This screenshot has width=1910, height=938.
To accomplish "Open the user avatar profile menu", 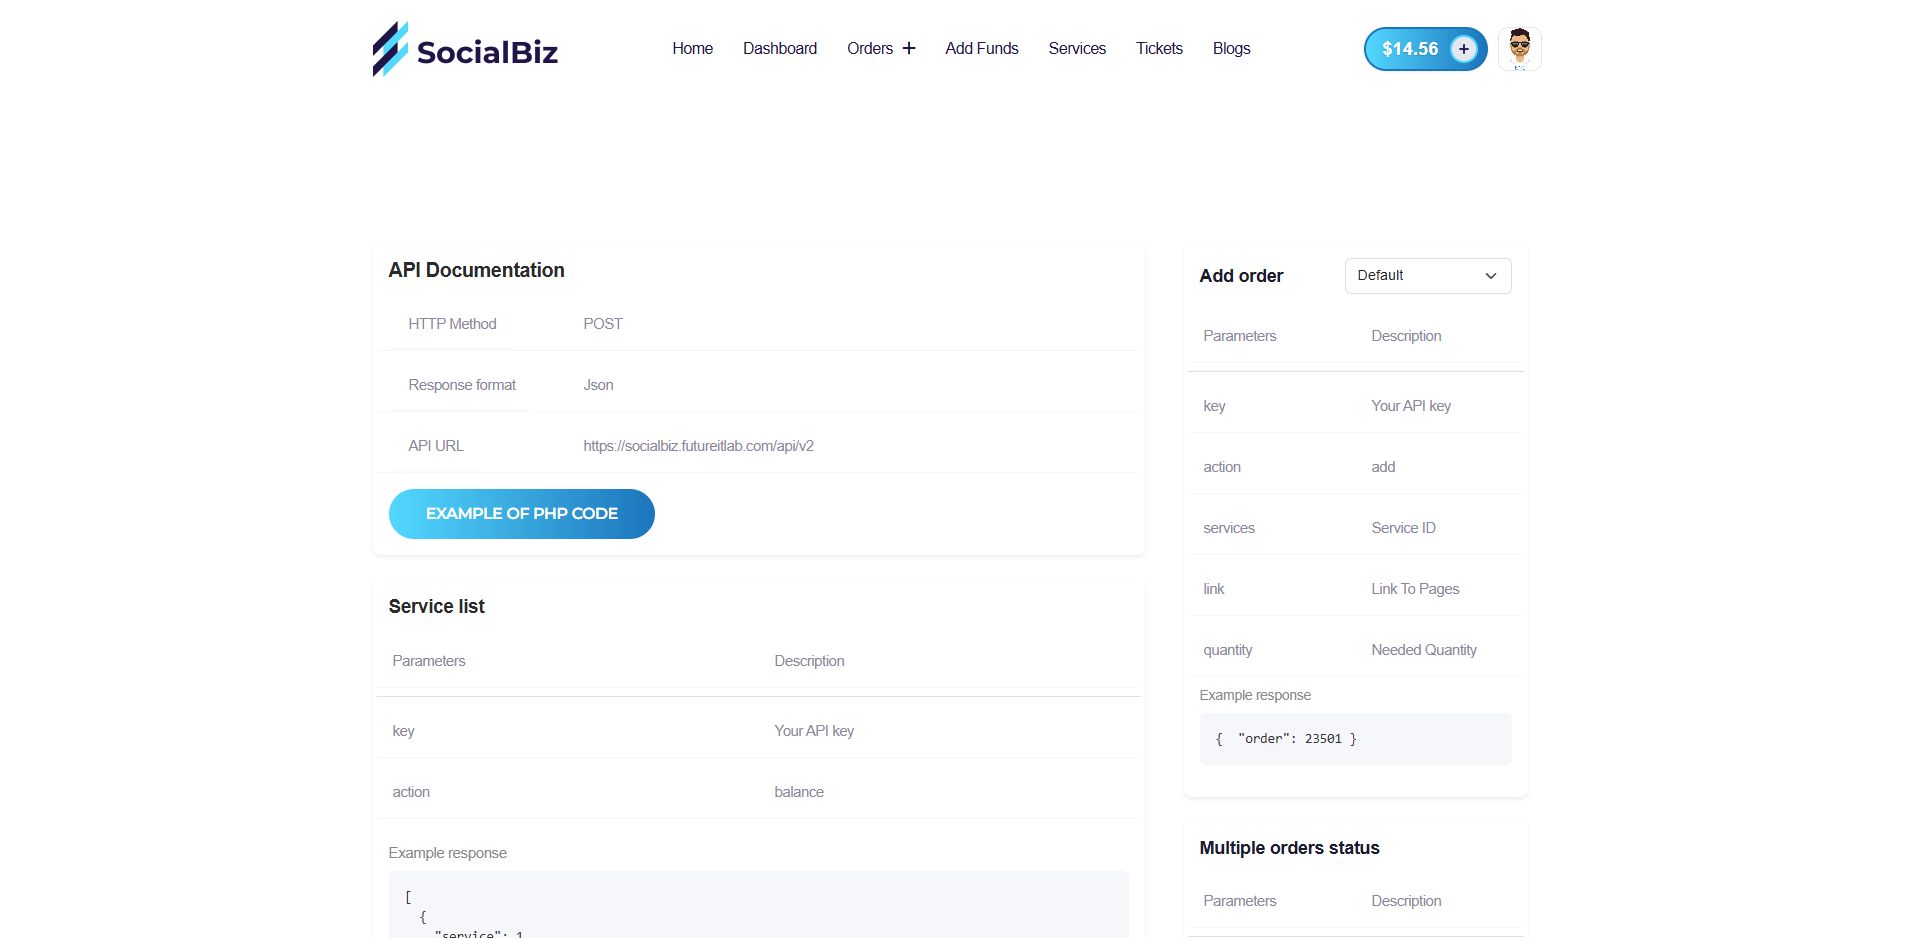I will click(1519, 49).
